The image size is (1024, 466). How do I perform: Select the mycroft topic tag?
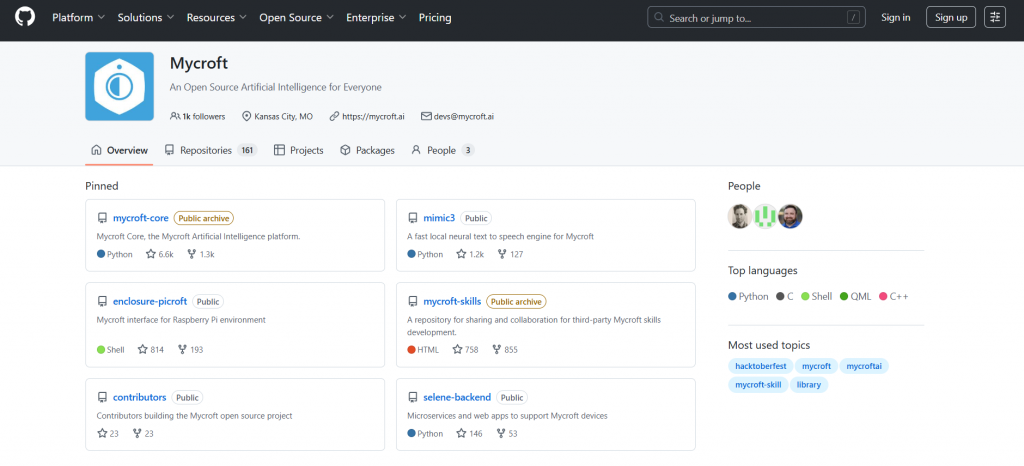(816, 366)
